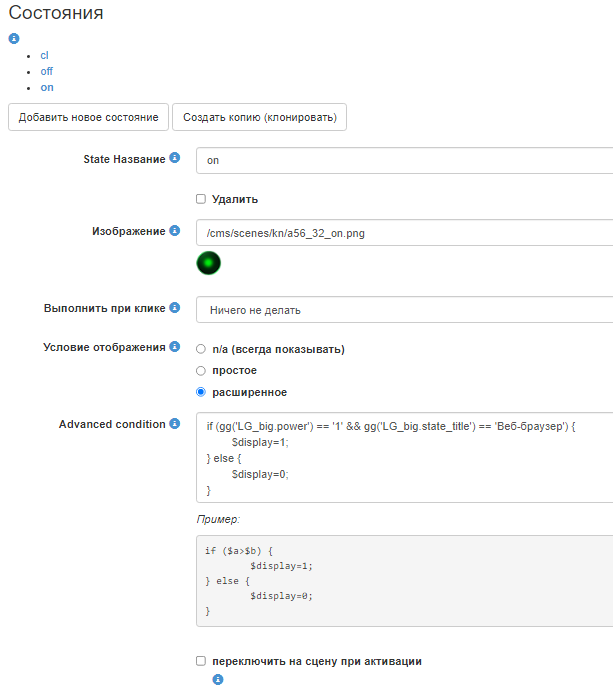Screen dimensions: 613x697
Task: Select the 'простое' display condition
Action: (x=201, y=371)
